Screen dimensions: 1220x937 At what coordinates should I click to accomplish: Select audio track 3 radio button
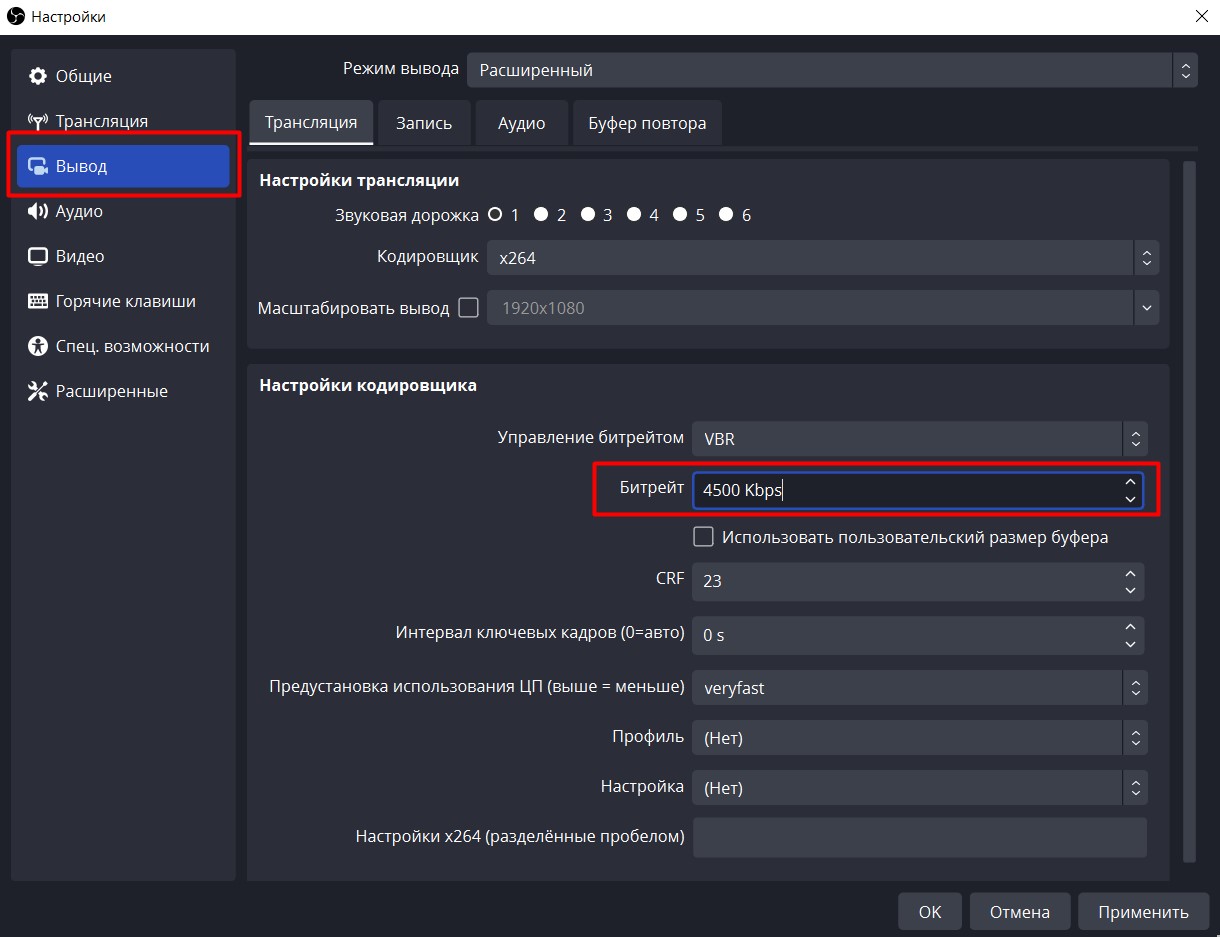tap(588, 215)
